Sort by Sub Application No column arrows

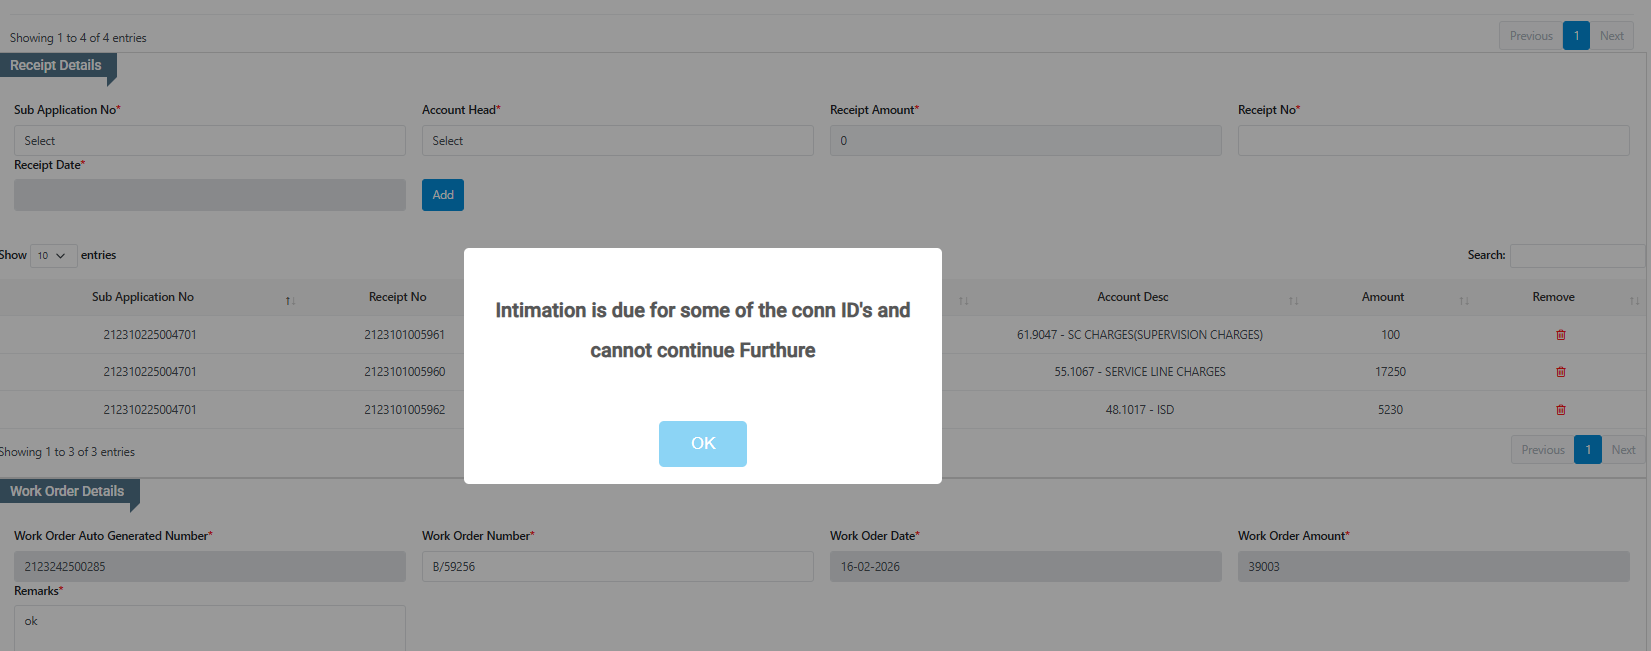[x=290, y=300]
